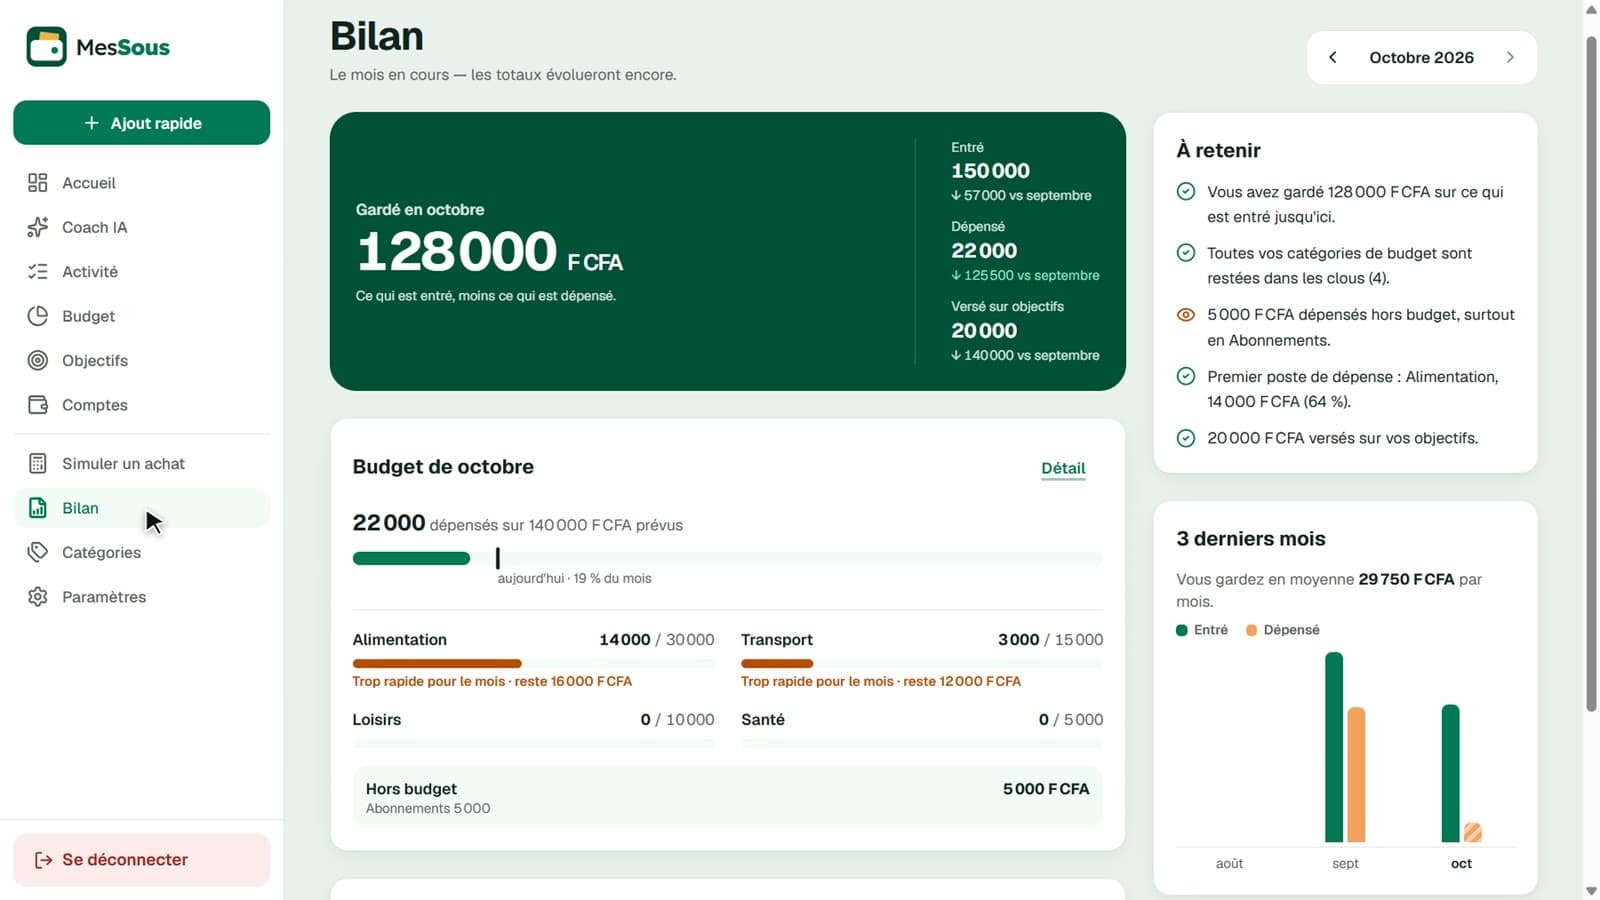Click the Simuler un achat calculator icon
Viewport: 1600px width, 900px height.
tap(38, 464)
